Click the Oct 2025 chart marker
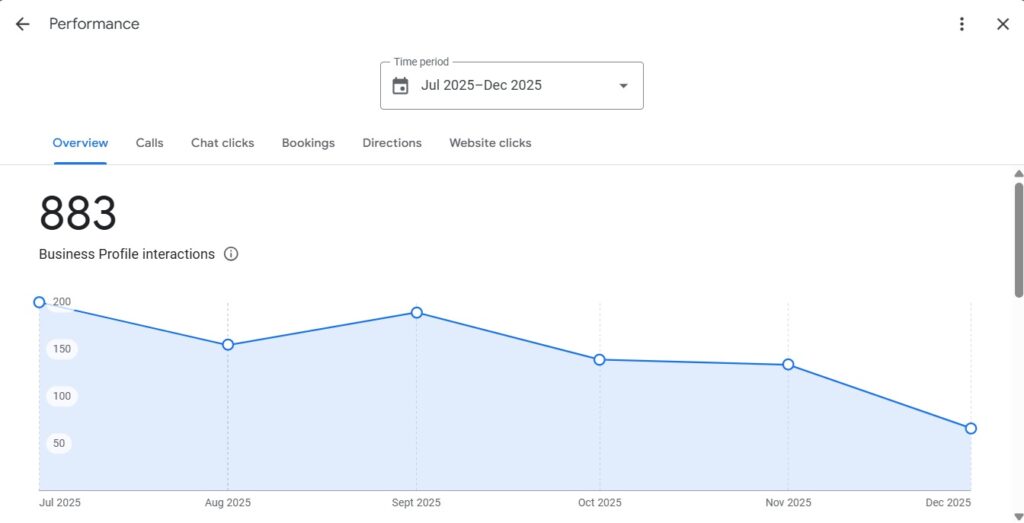 (x=600, y=360)
